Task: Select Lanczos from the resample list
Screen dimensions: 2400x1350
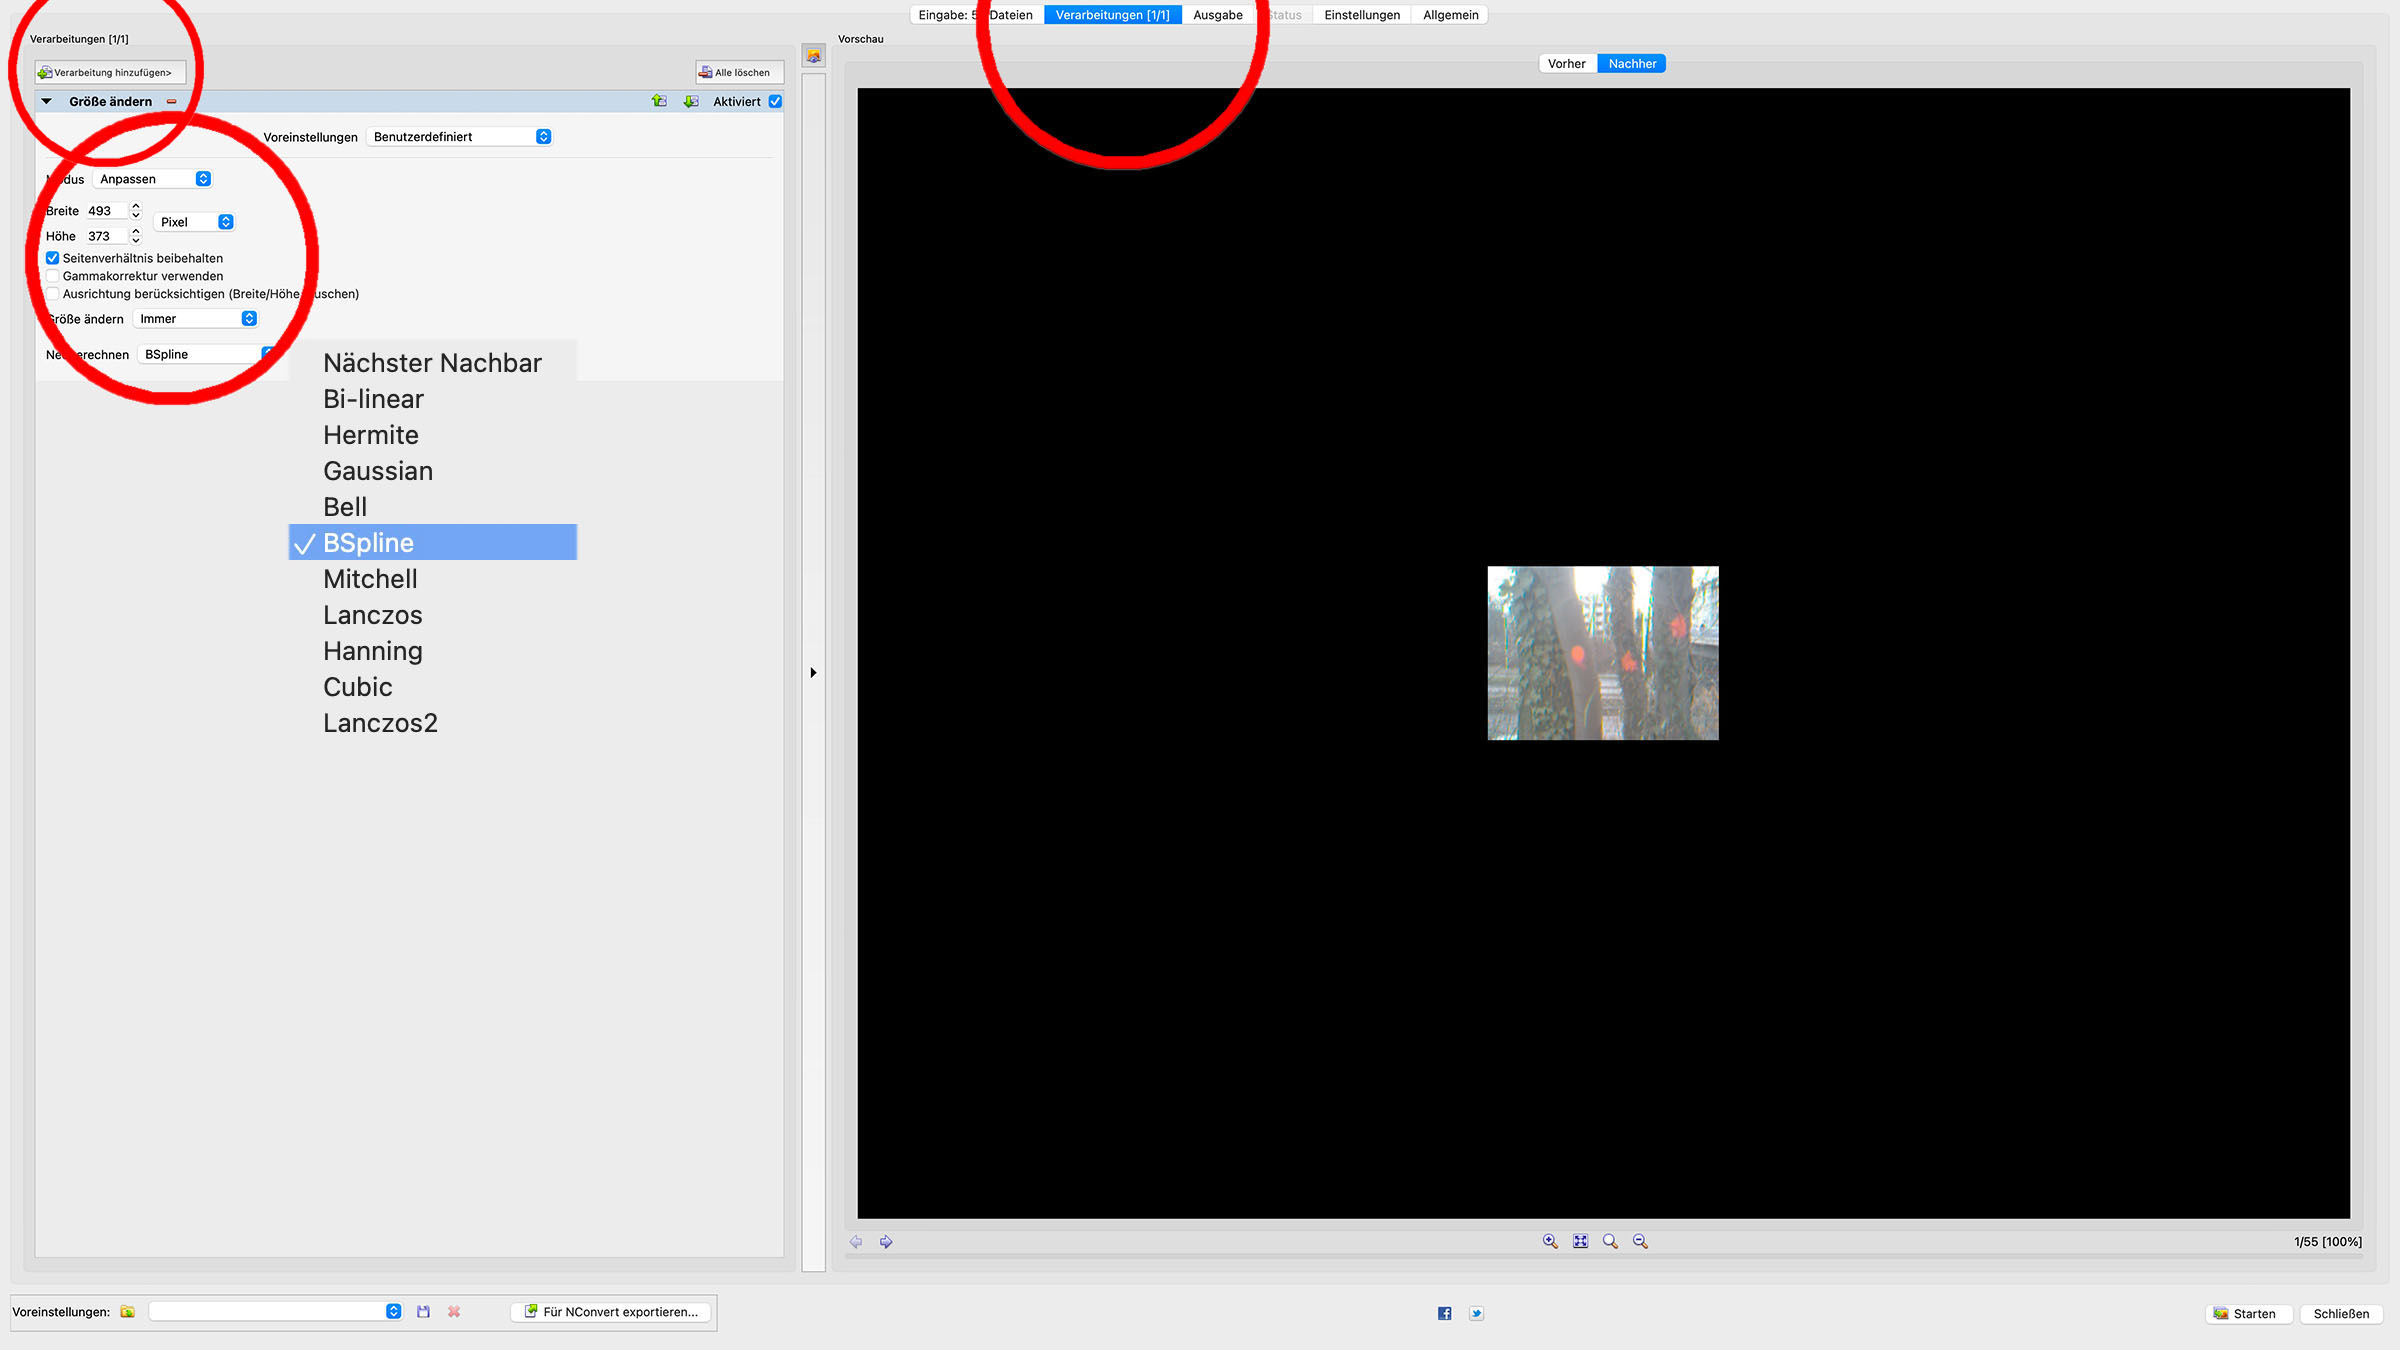Action: pyautogui.click(x=372, y=615)
